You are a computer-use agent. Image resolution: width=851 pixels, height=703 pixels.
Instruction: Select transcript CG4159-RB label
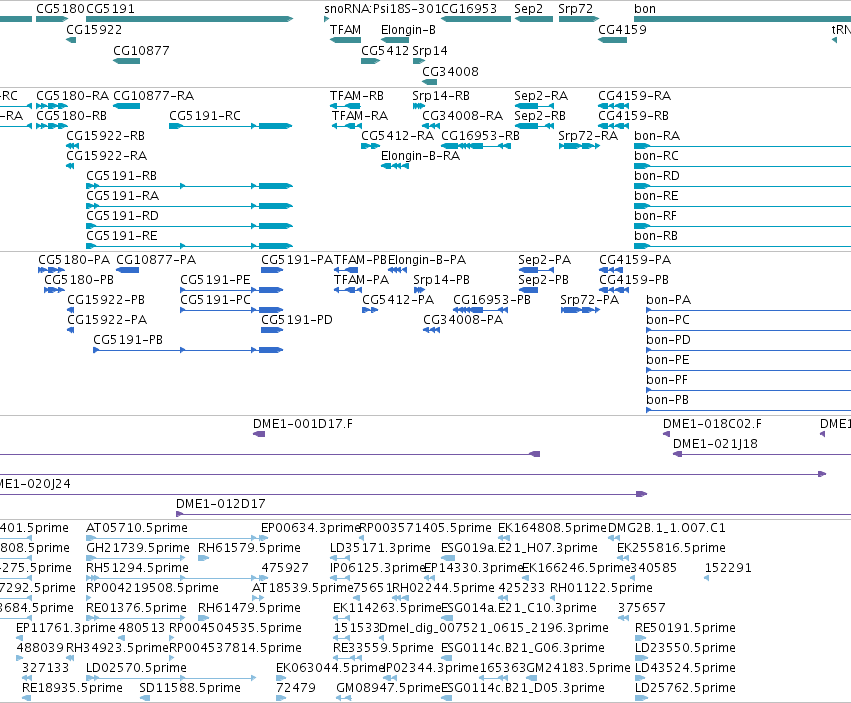pos(633,116)
